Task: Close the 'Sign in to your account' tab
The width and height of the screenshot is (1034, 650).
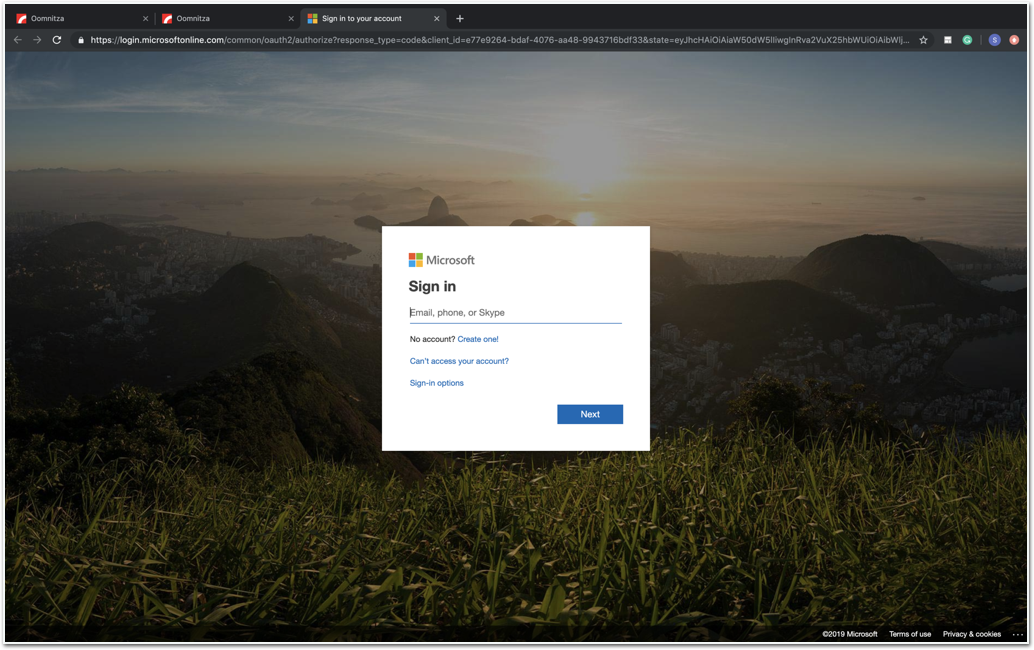Action: [x=436, y=18]
